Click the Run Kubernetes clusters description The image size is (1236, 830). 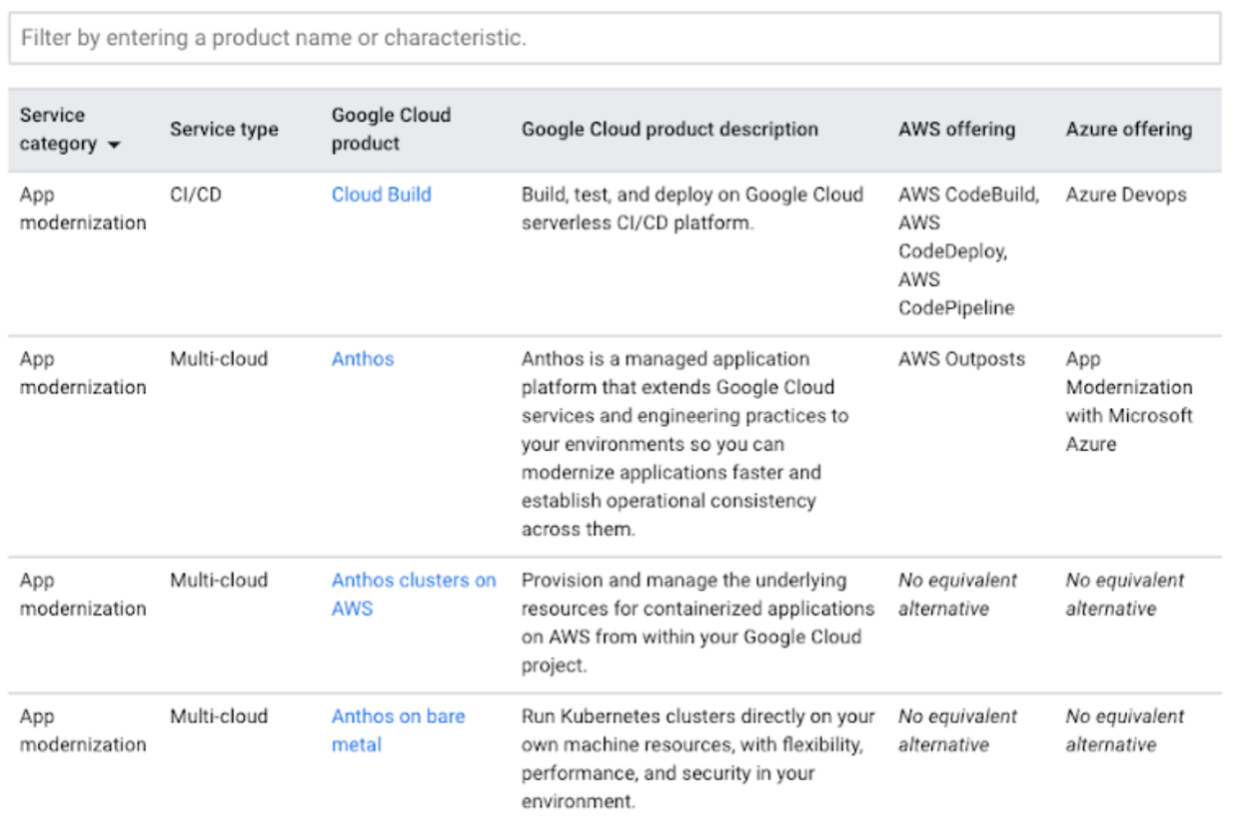(x=698, y=758)
